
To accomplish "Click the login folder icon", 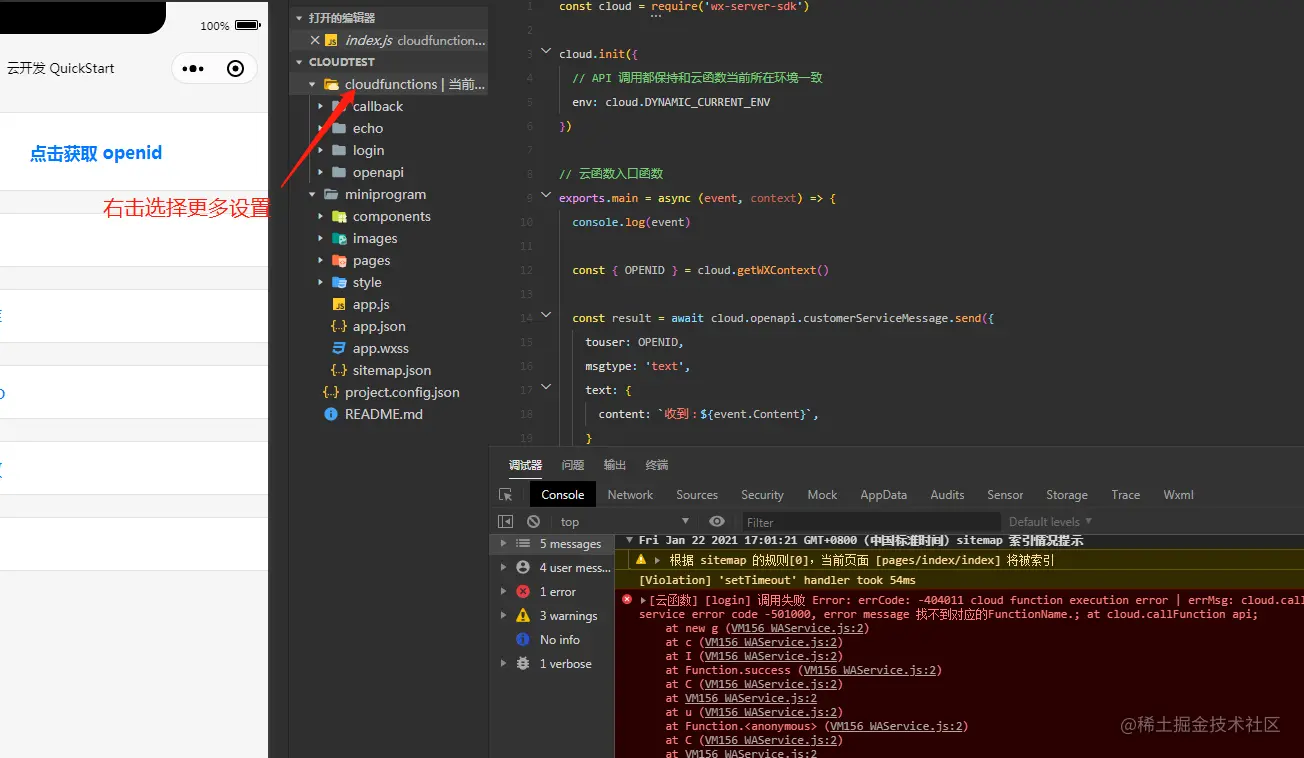I will click(339, 150).
